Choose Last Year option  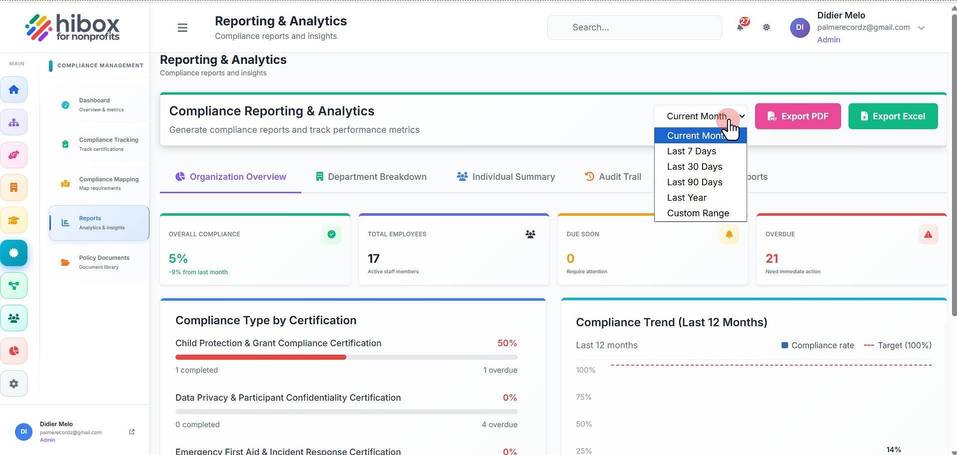[x=700, y=197]
